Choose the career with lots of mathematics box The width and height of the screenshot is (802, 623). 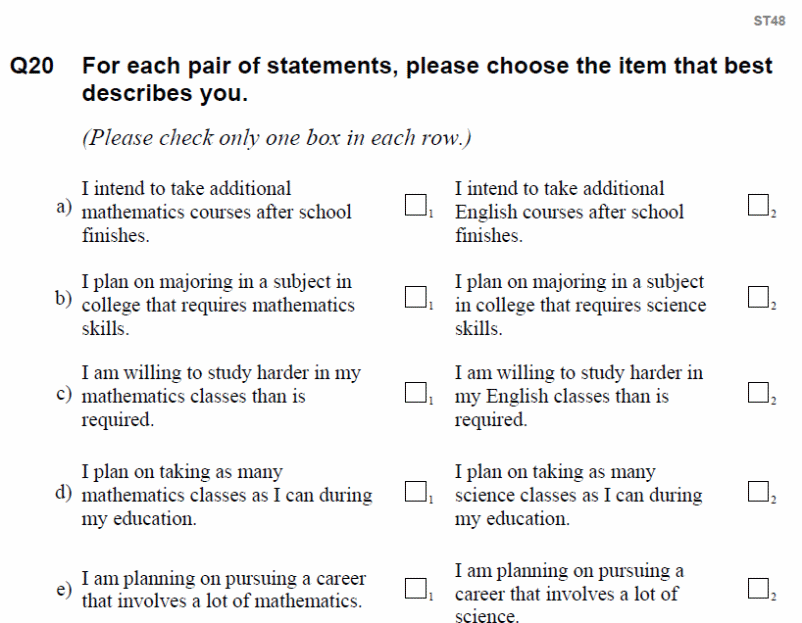pyautogui.click(x=415, y=588)
